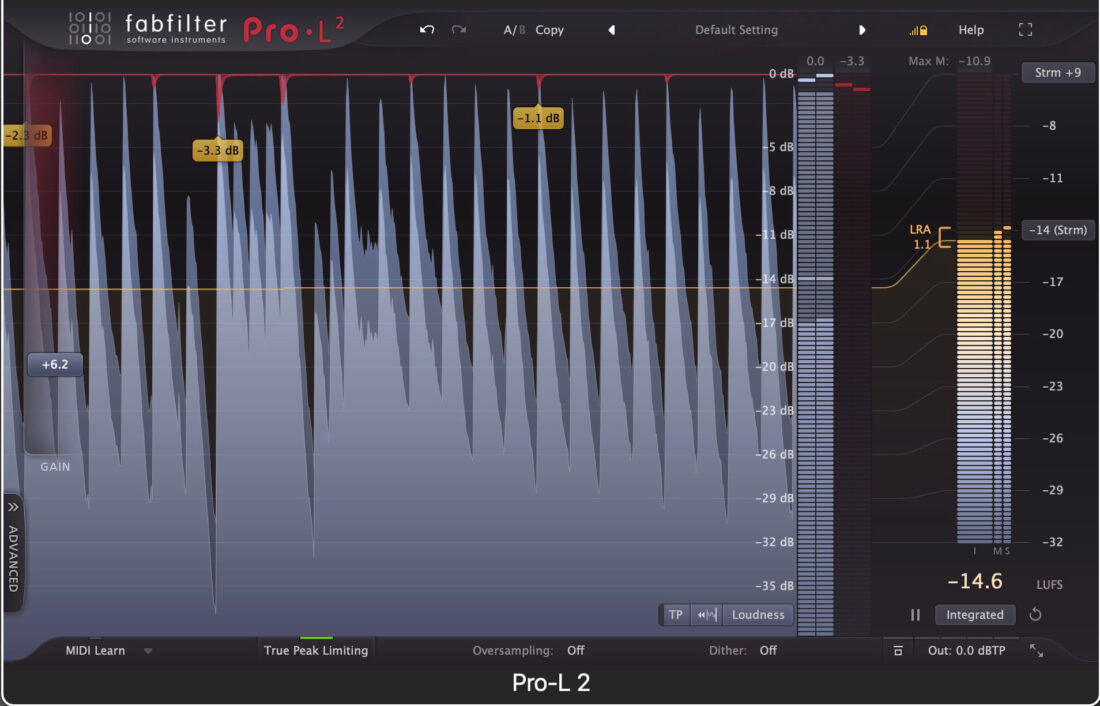This screenshot has height=706, width=1100.
Task: Click the redo arrow icon
Action: coord(459,29)
